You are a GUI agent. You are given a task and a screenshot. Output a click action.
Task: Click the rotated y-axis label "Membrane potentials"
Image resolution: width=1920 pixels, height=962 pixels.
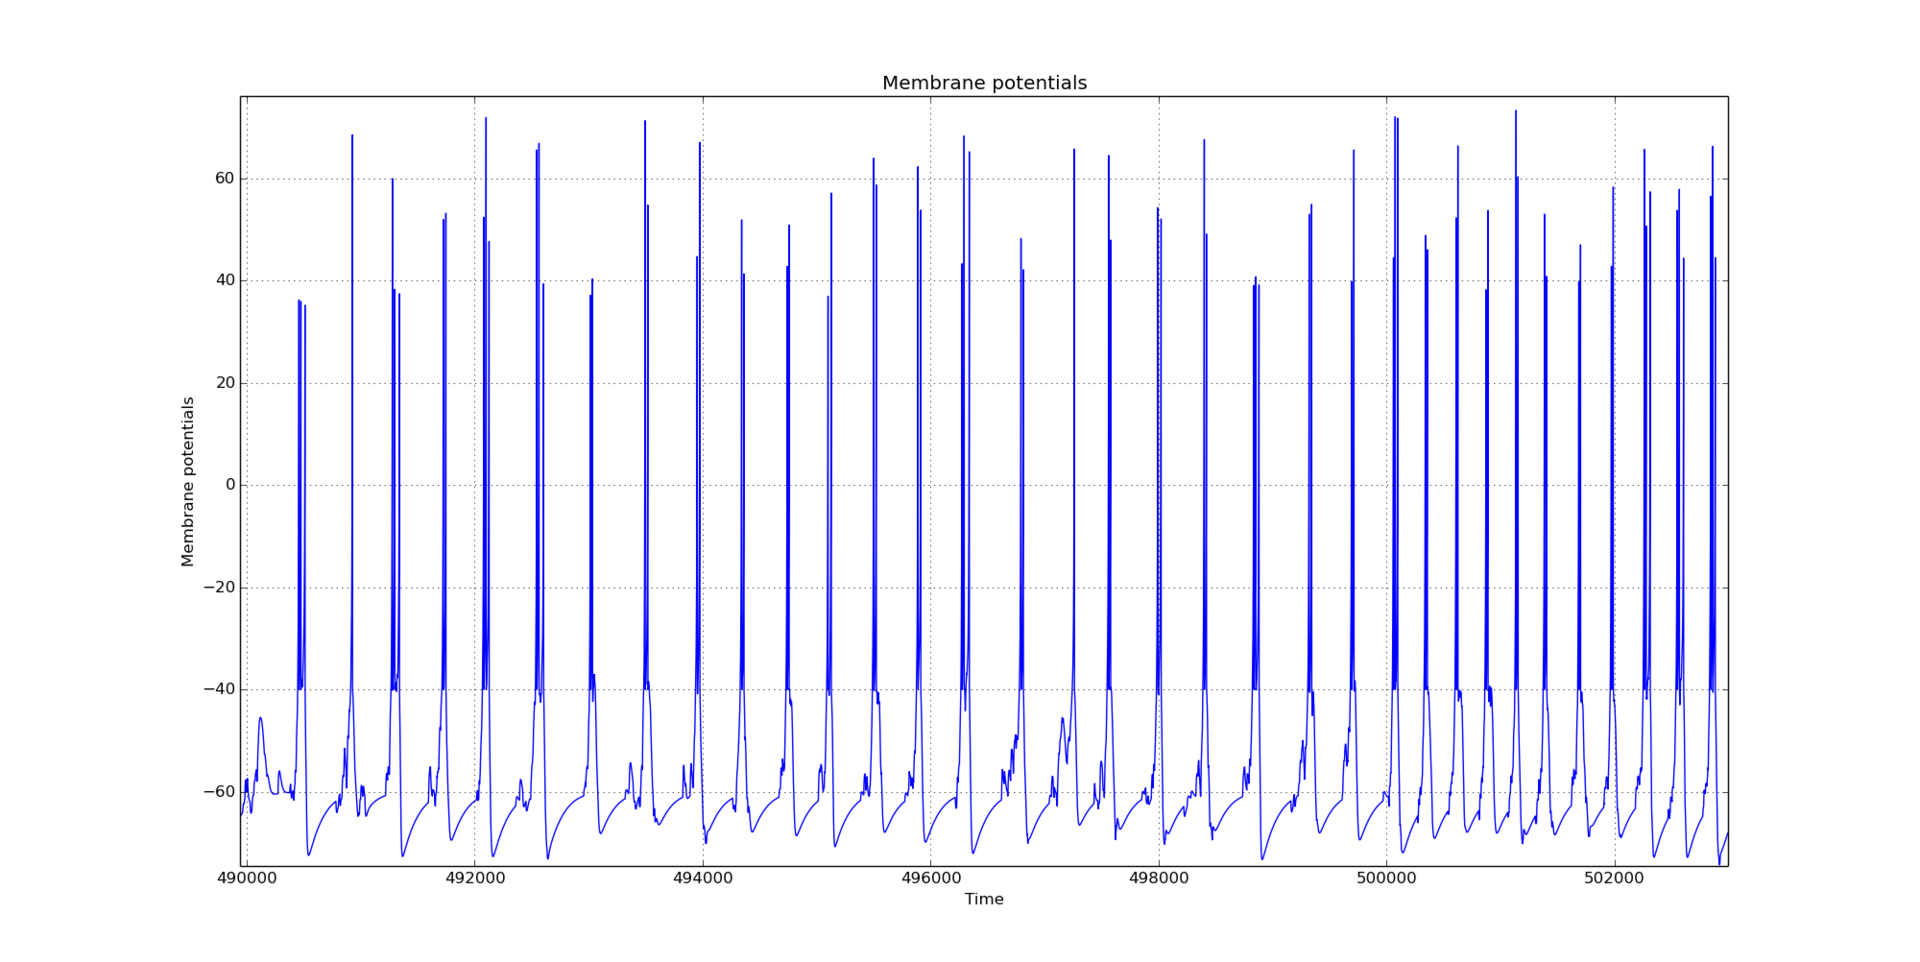coord(188,482)
